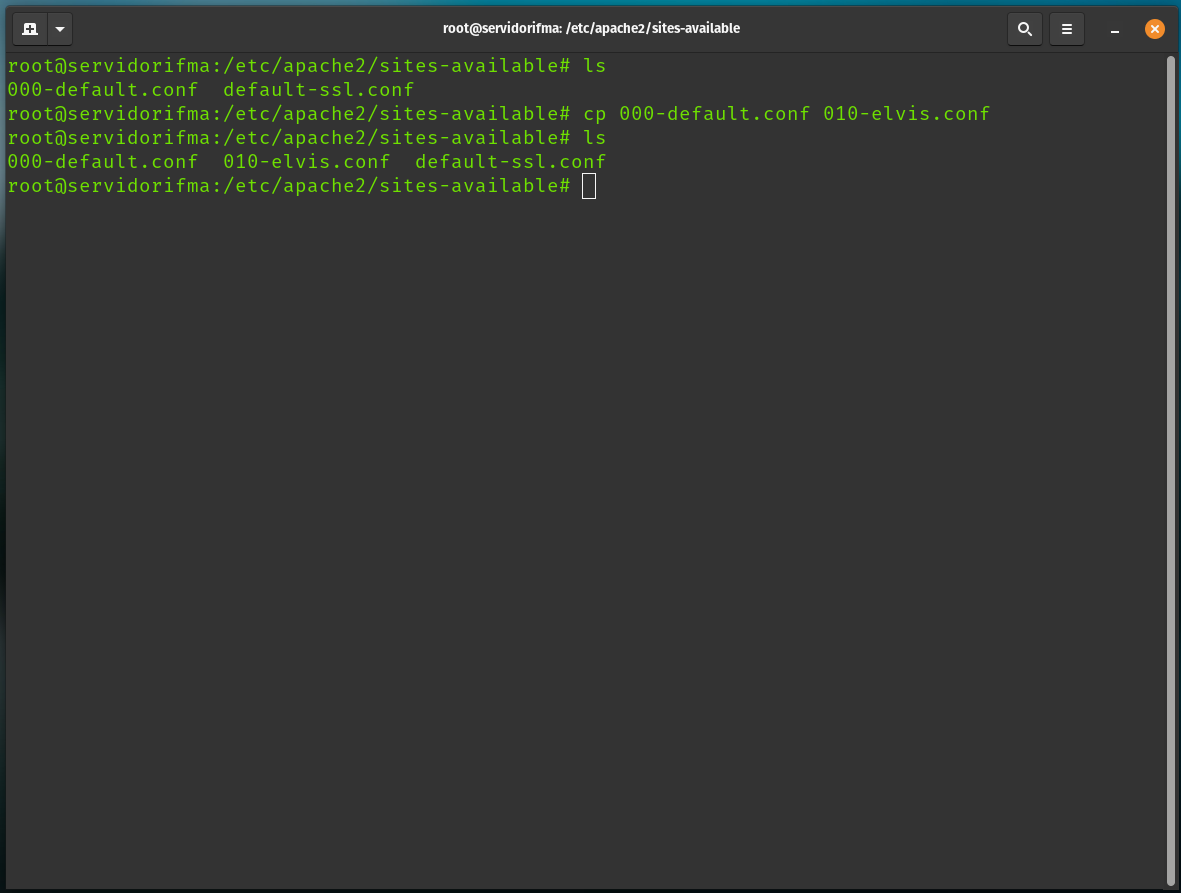The image size is (1181, 893).
Task: Select the window title showing sites-available path
Action: (591, 28)
